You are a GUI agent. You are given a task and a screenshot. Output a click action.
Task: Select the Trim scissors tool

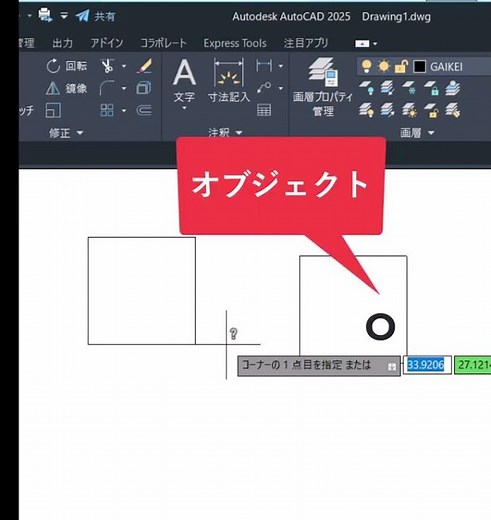click(107, 66)
